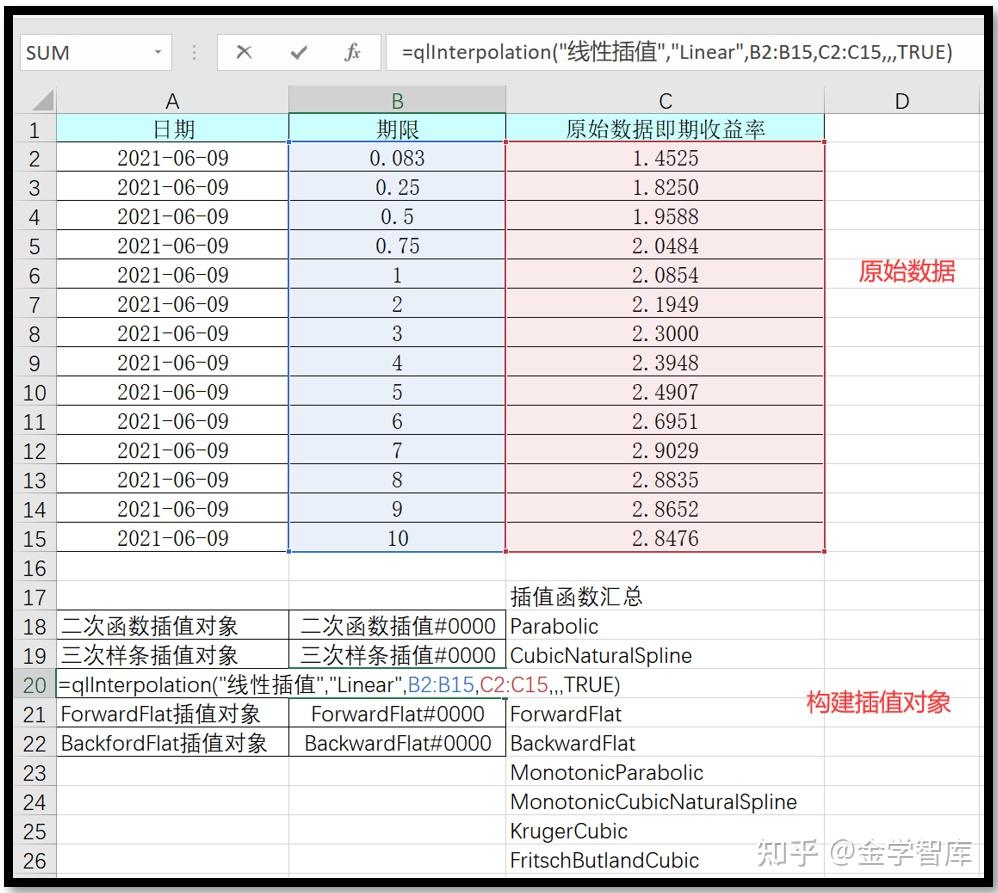Confirm the formula with the checkmark icon
This screenshot has width=998, height=893.
295,51
